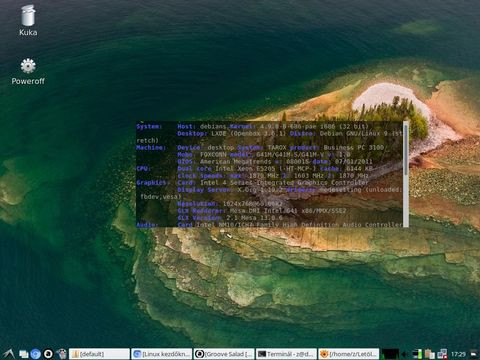Open the volume control speaker icon
The image size is (480, 360).
(x=405, y=354)
